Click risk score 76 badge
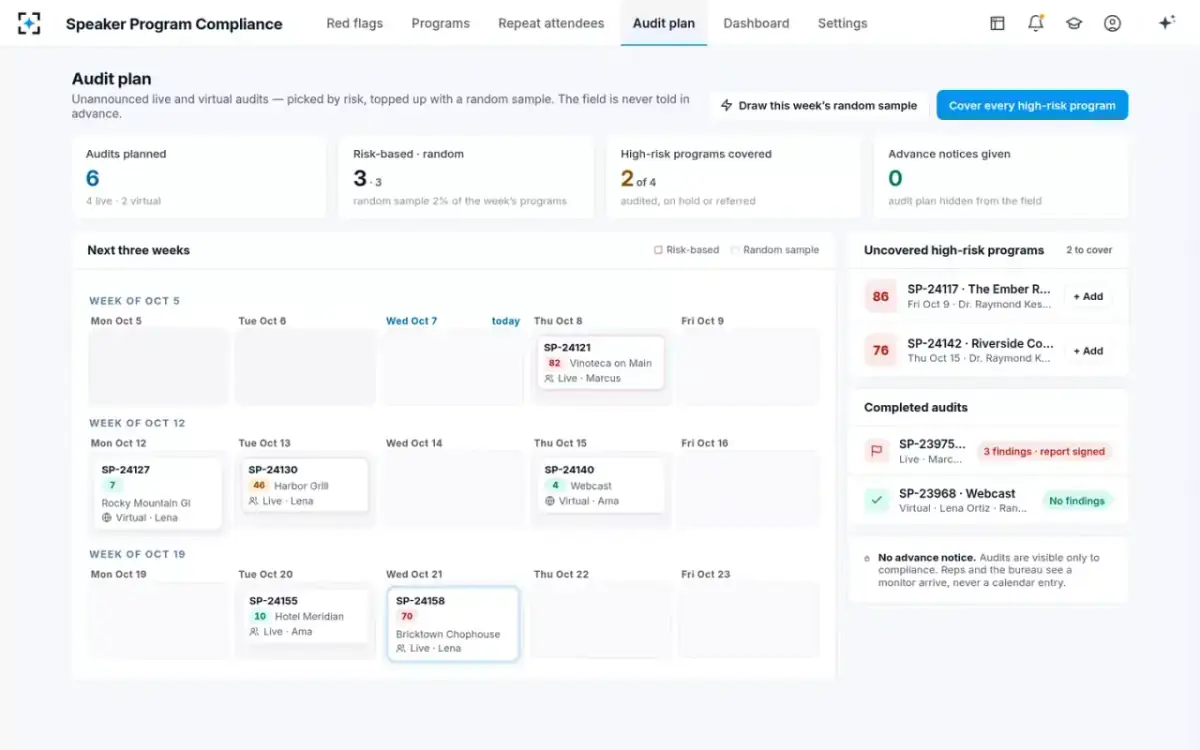This screenshot has width=1200, height=750. (x=881, y=350)
